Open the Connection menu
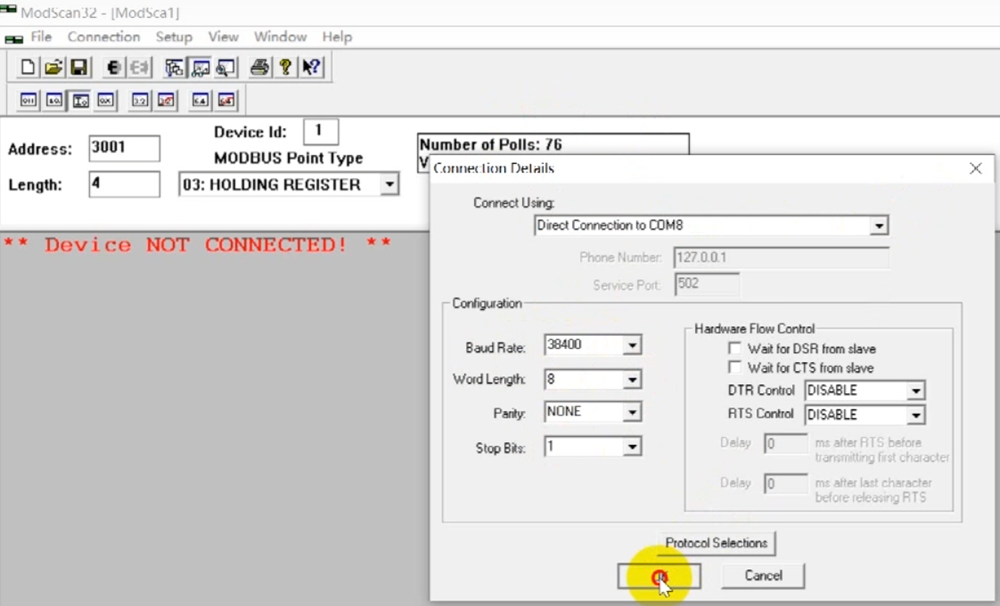The image size is (1000, 606). point(104,37)
